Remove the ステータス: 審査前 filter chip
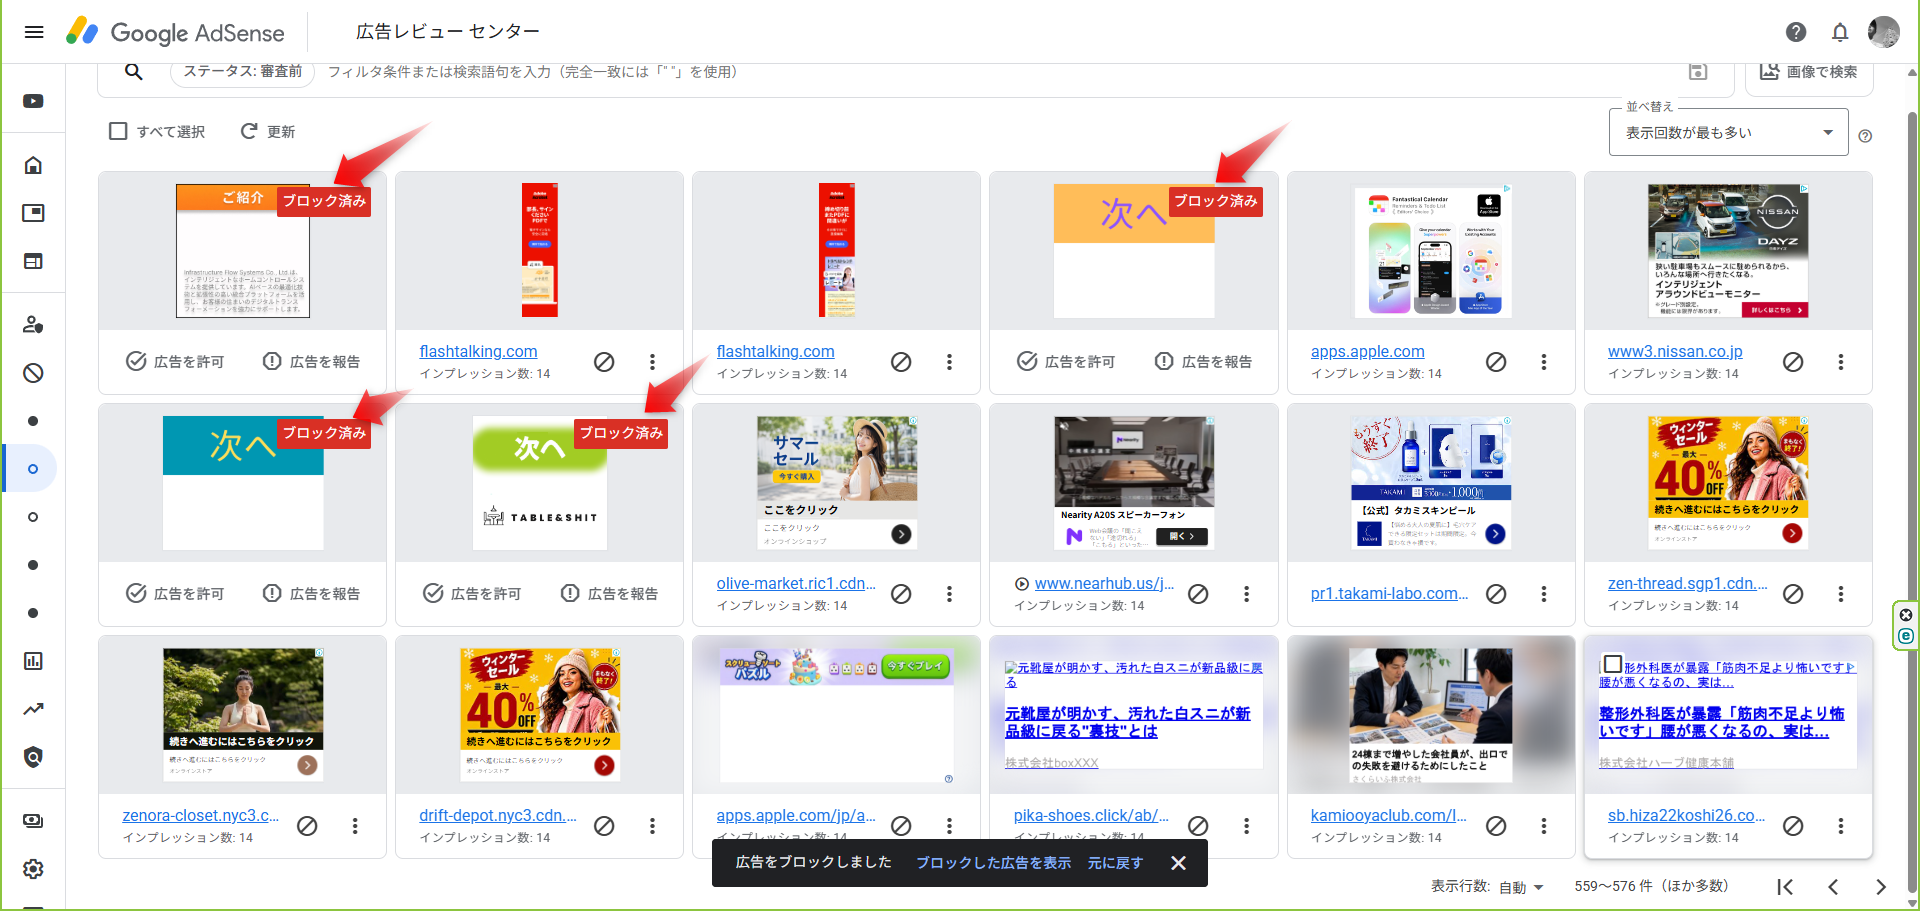This screenshot has height=911, width=1920. point(242,72)
